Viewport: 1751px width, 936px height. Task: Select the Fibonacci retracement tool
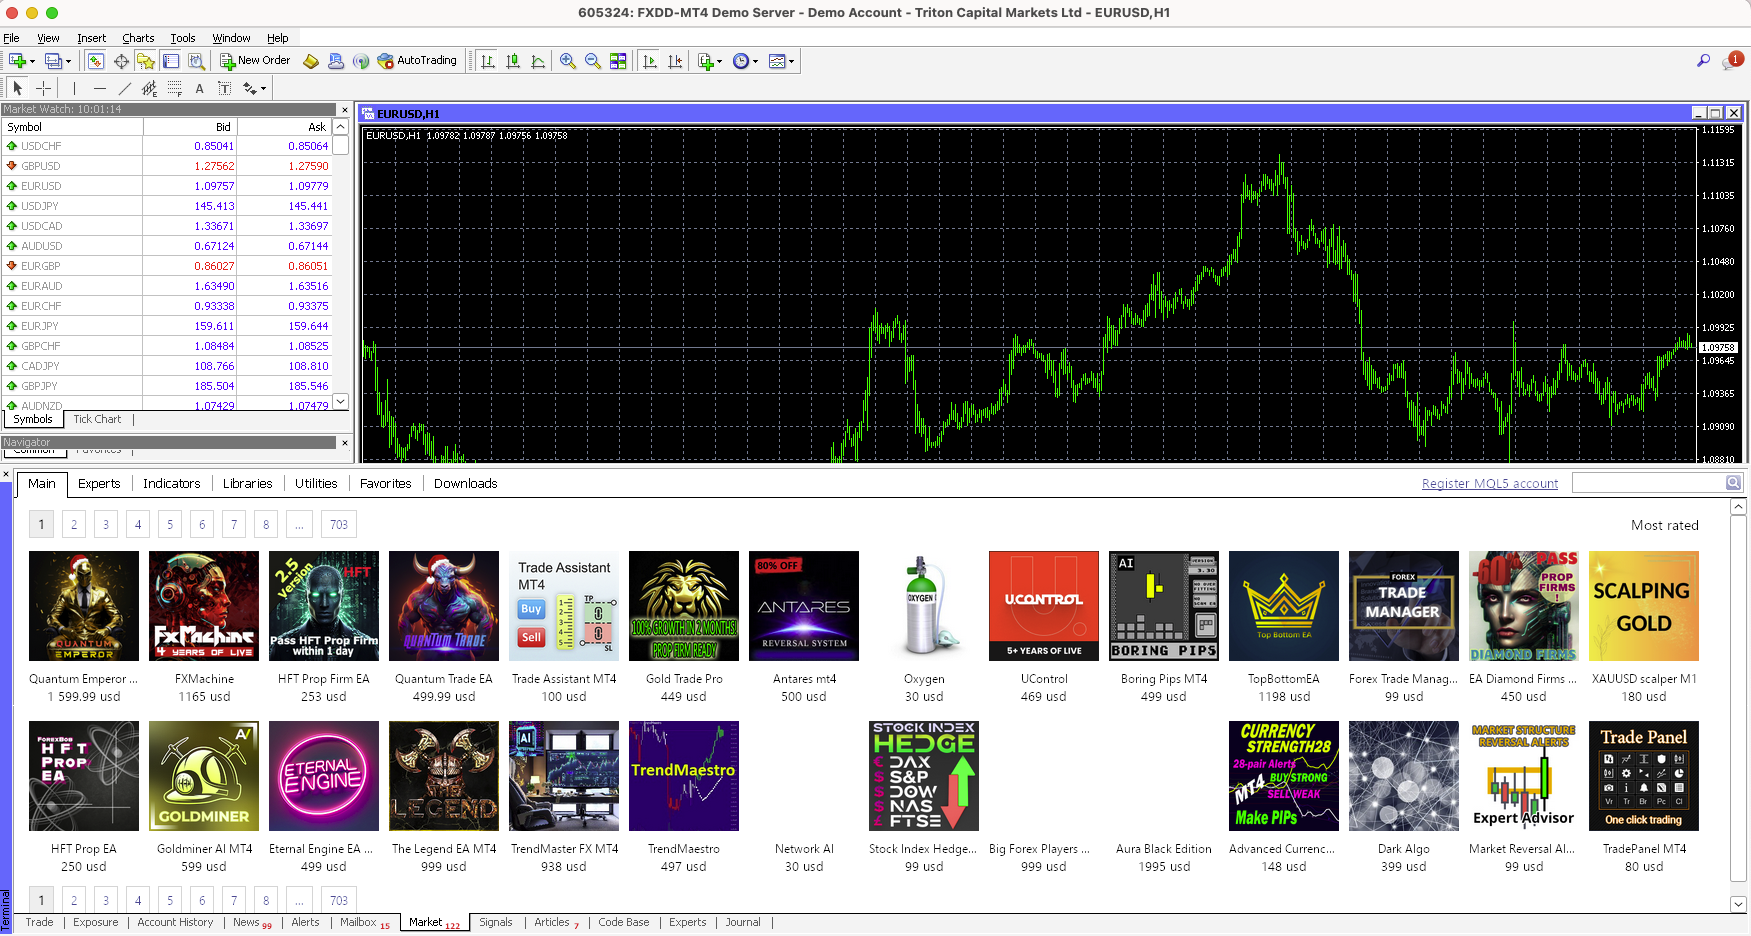click(x=174, y=88)
